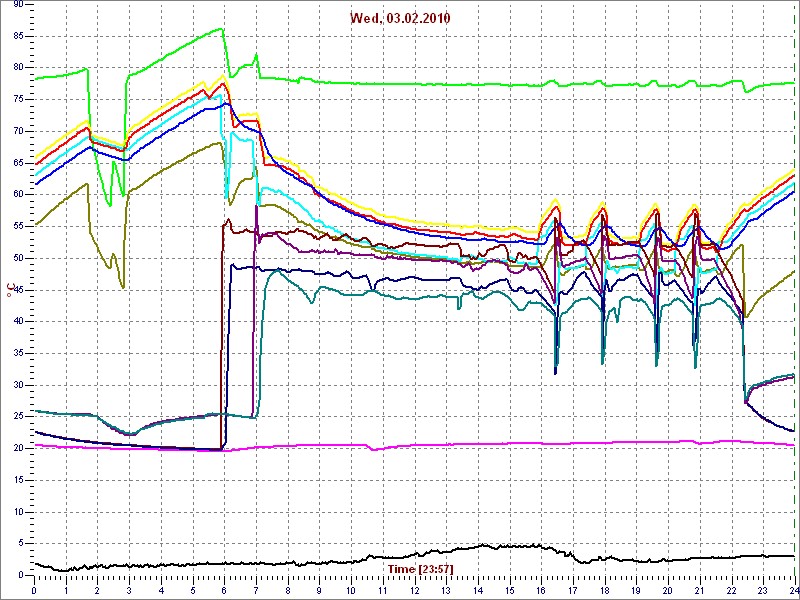Click "40" on the temperature axis
800x600 pixels.
click(x=18, y=321)
